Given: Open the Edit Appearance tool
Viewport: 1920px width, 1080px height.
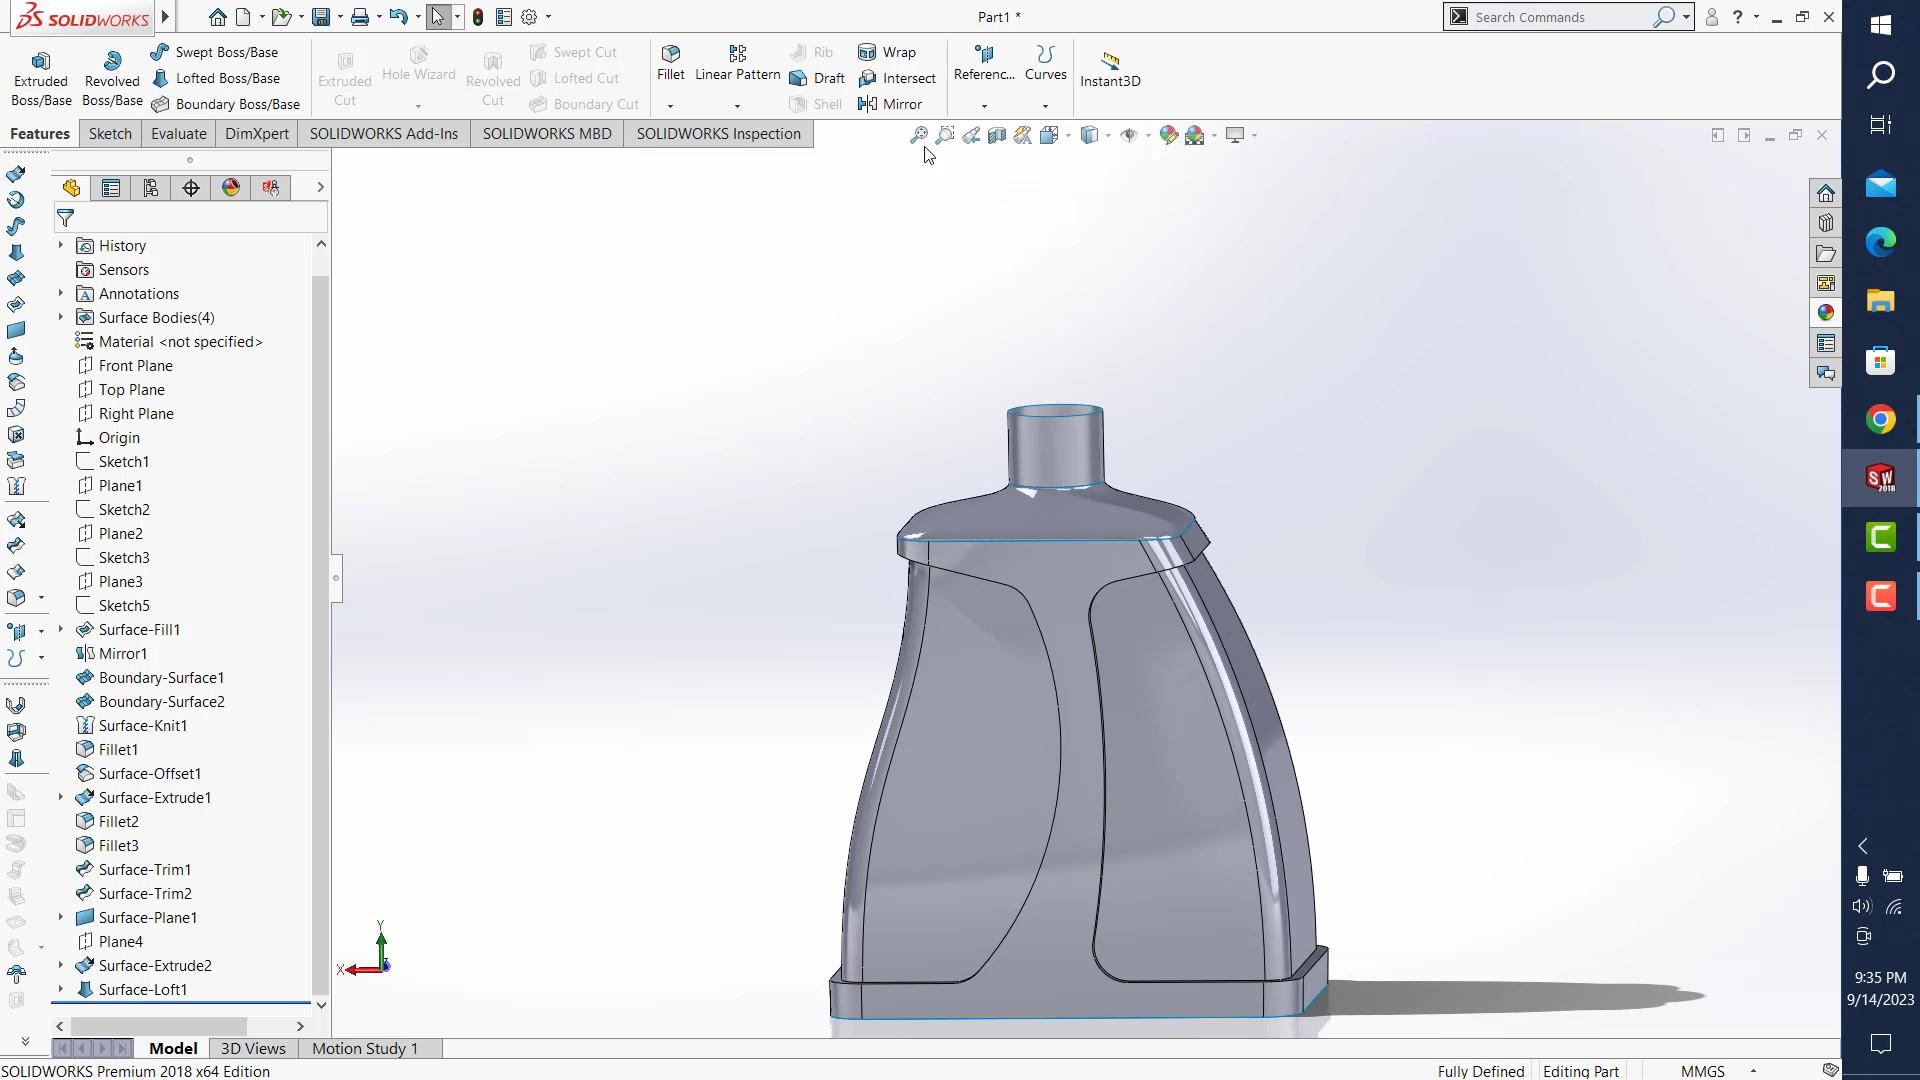Looking at the screenshot, I should coord(1168,134).
